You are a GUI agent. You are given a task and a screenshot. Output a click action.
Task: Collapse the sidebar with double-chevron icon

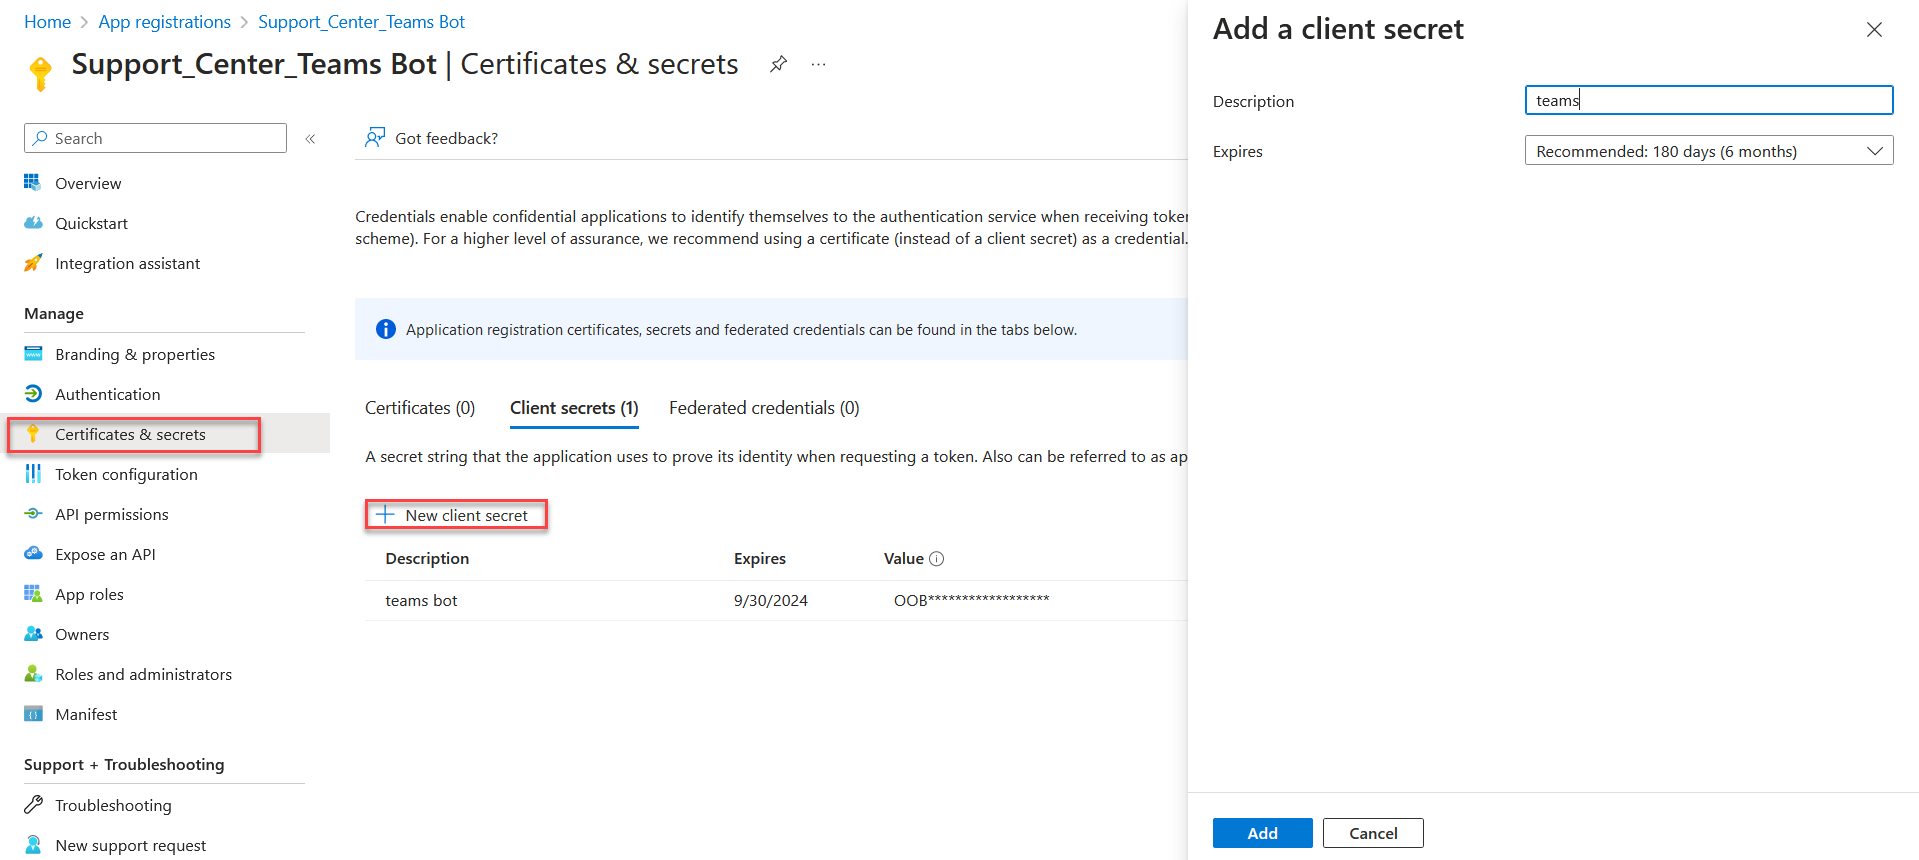[310, 139]
